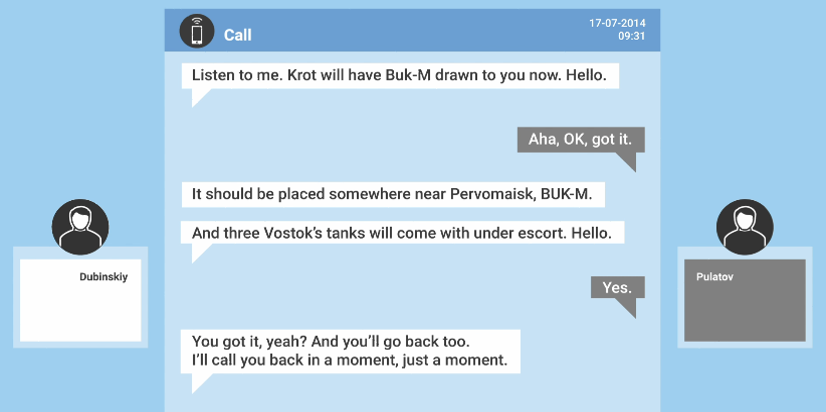Click the tail below "Listen to me" bubble
Viewport: 826px width, 412px height.
click(x=198, y=97)
